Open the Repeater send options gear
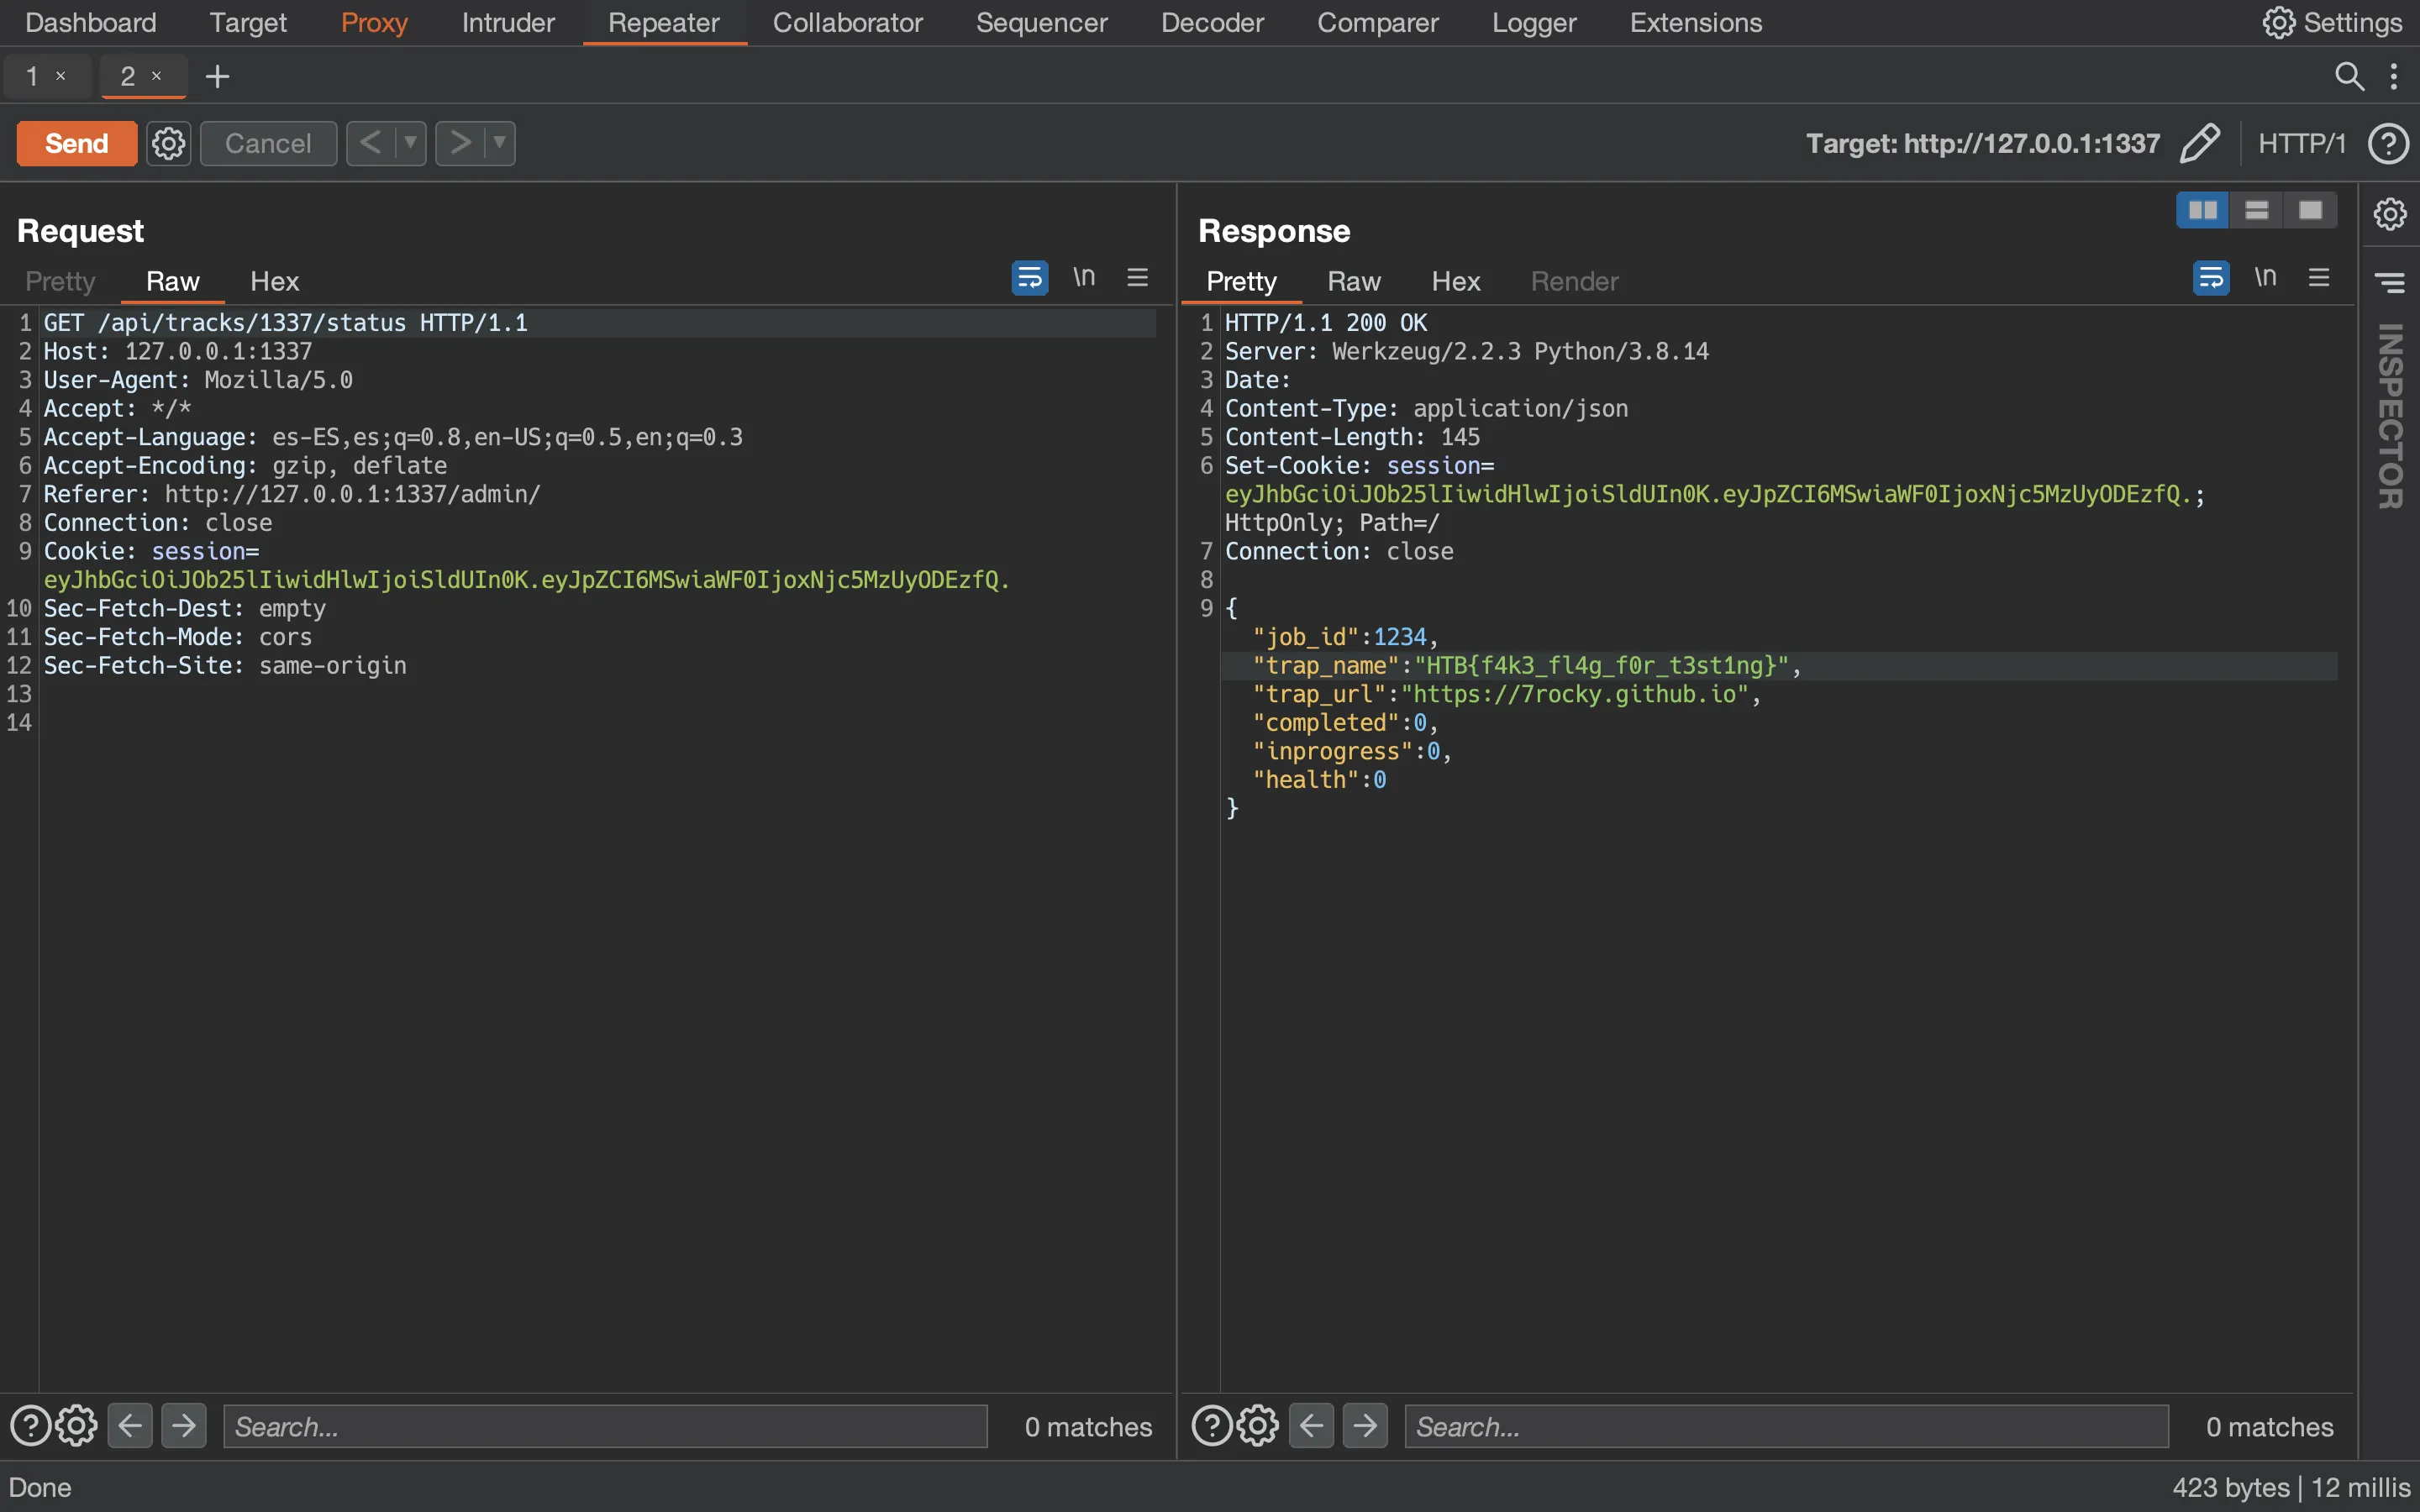 [168, 143]
